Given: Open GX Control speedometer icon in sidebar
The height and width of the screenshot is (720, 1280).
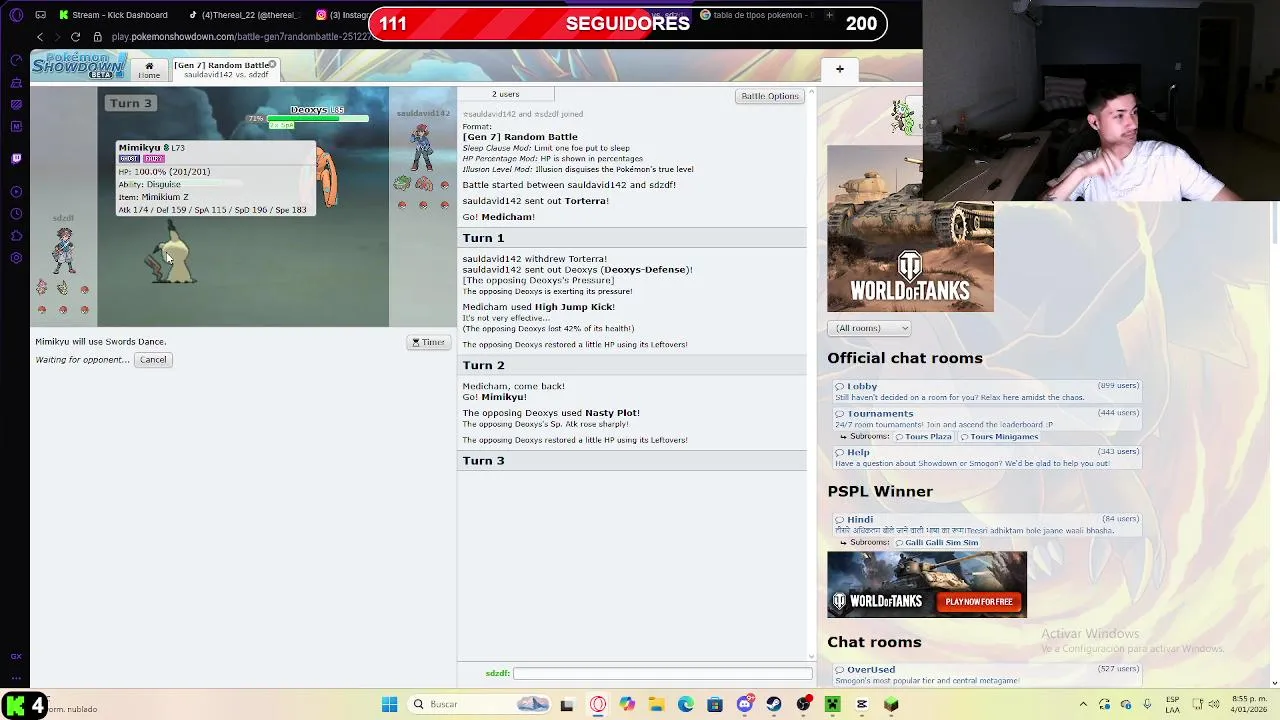Looking at the screenshot, I should 16,60.
